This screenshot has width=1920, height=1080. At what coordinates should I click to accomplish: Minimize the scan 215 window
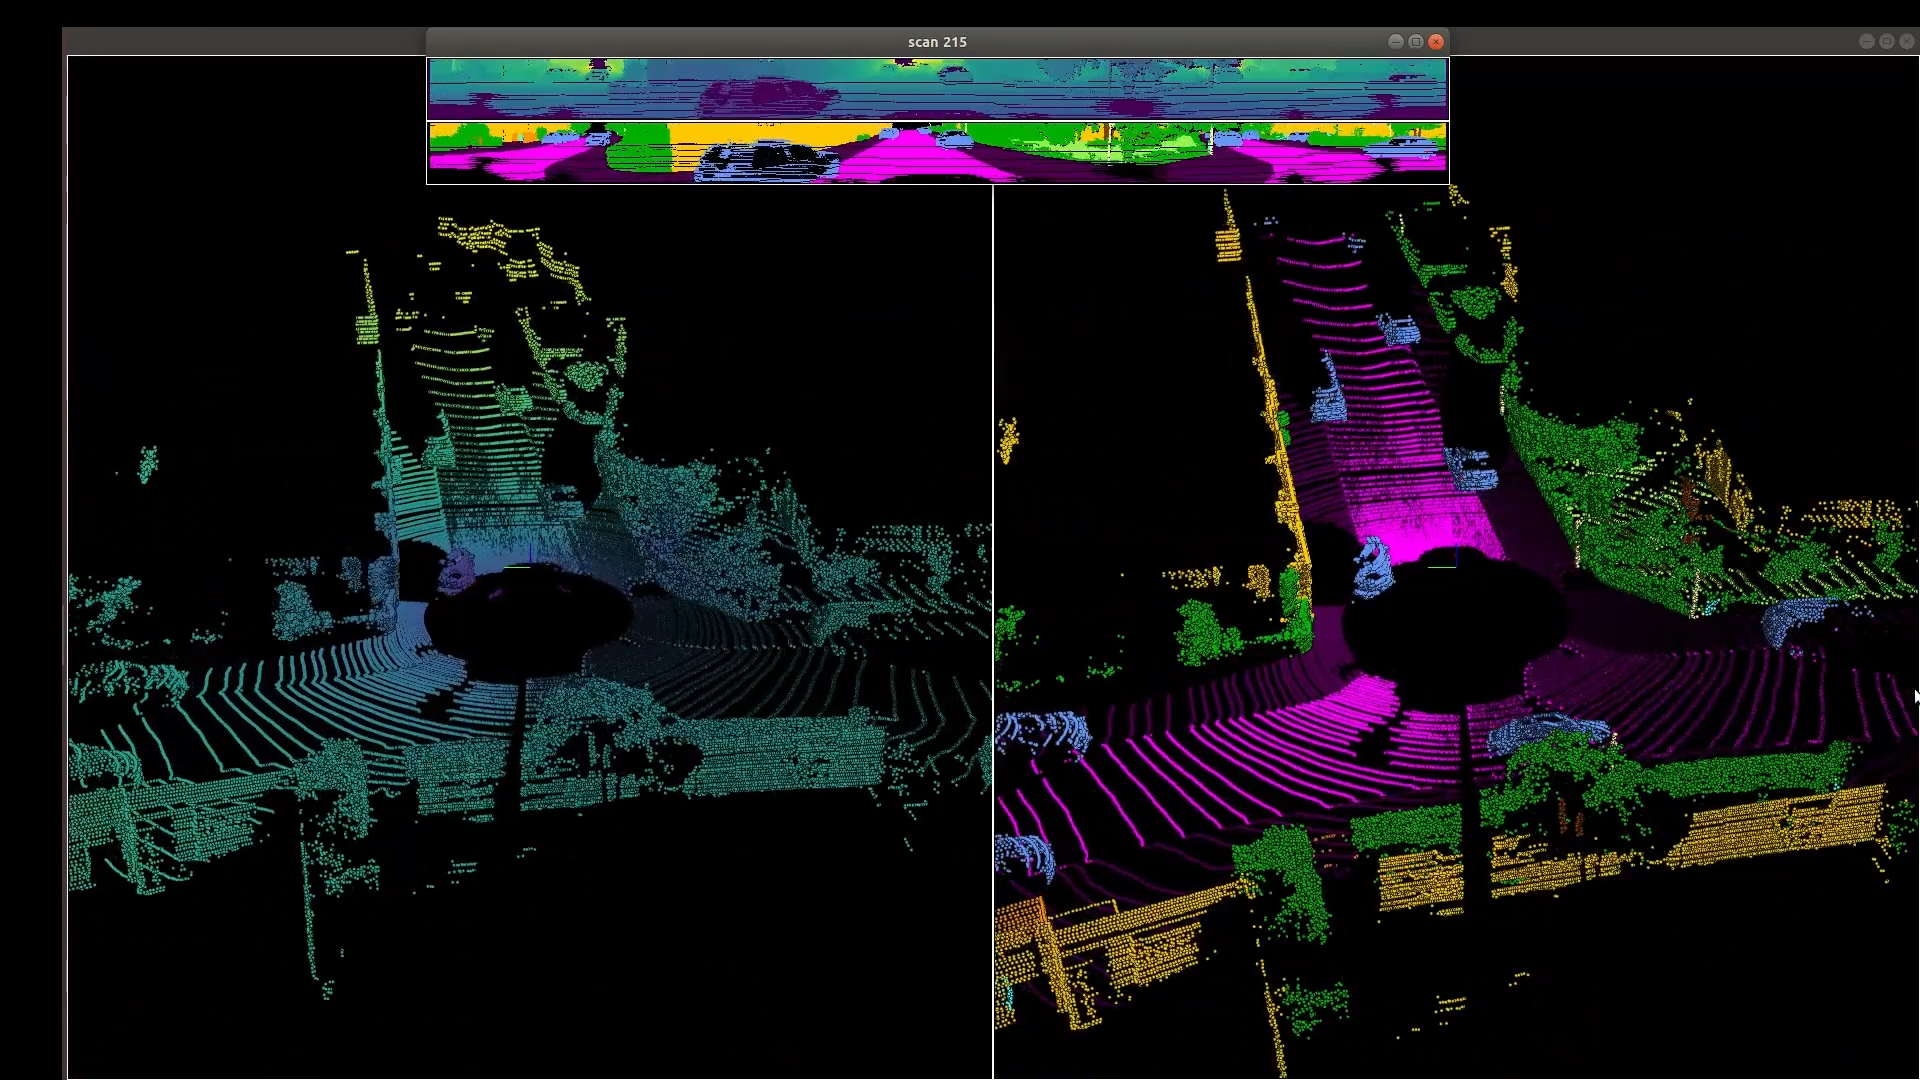point(1396,41)
